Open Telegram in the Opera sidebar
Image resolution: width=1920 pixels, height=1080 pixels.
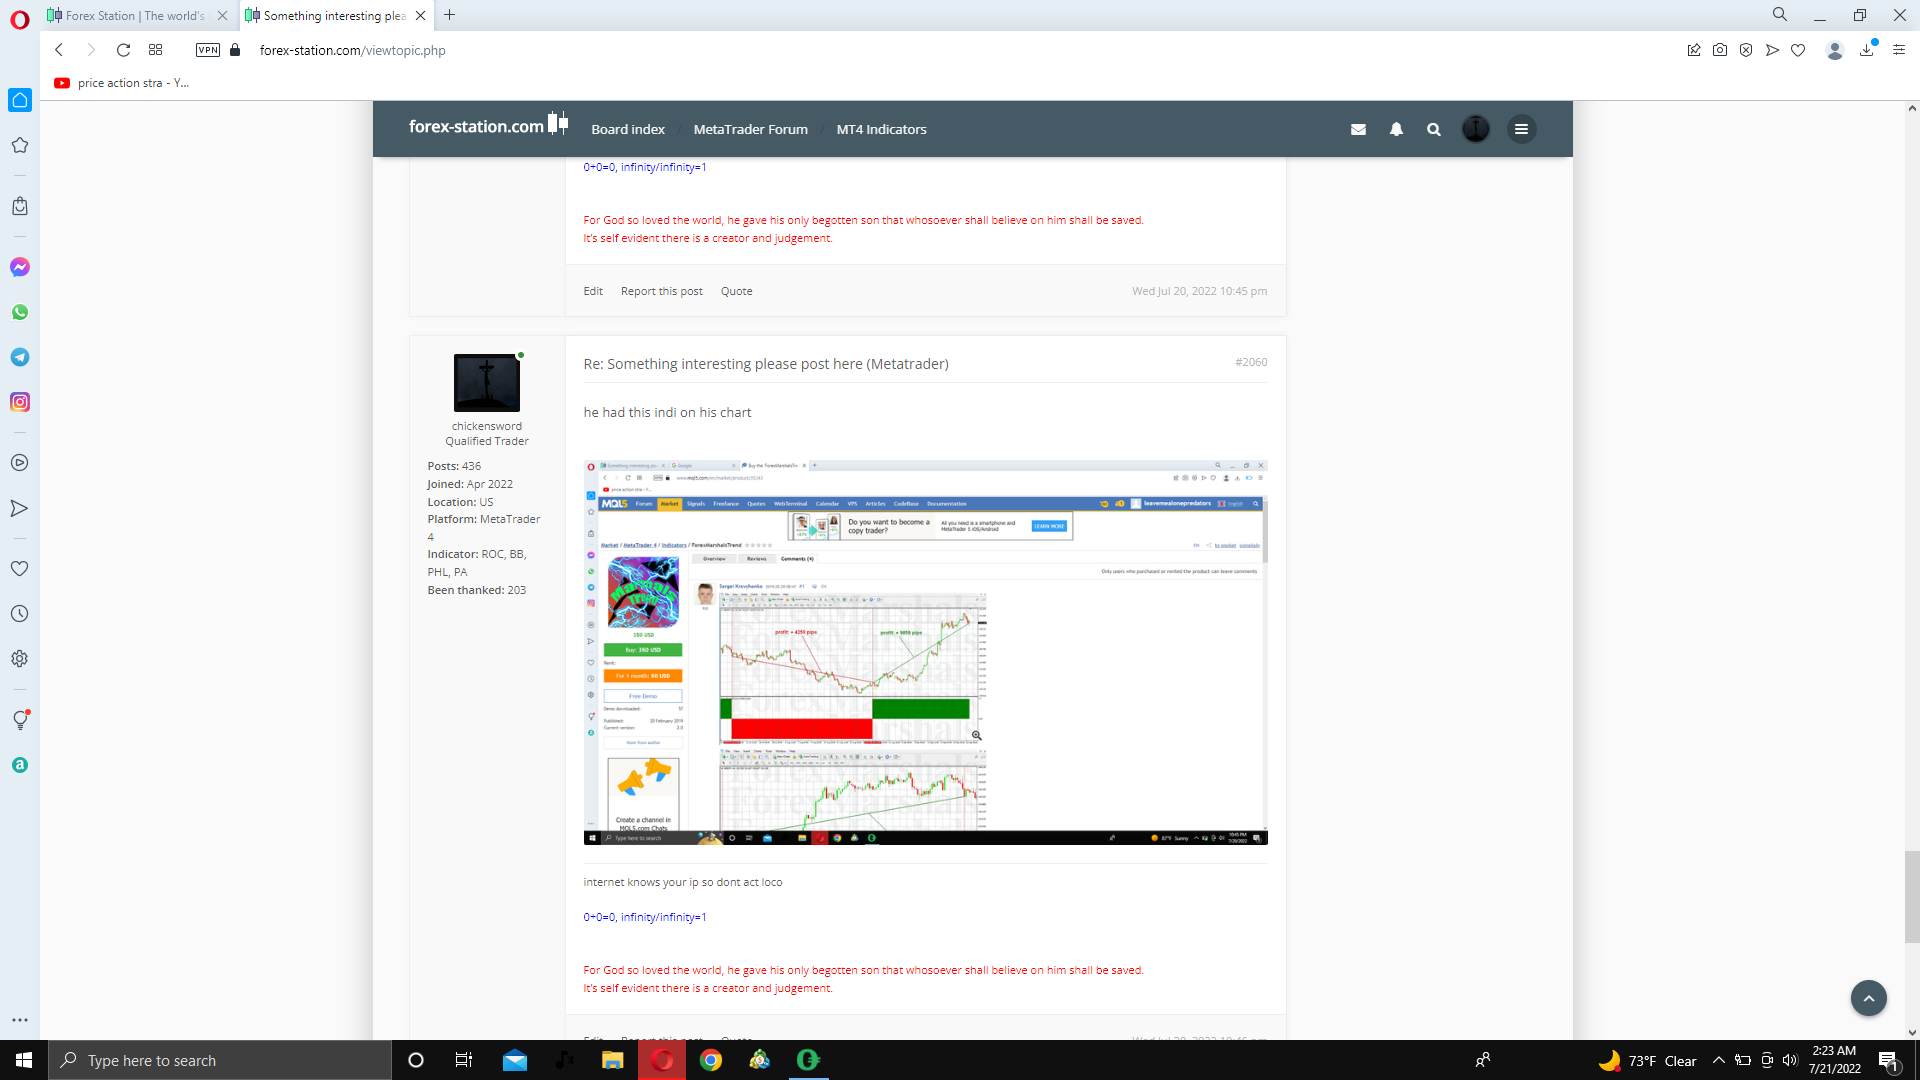coord(20,357)
